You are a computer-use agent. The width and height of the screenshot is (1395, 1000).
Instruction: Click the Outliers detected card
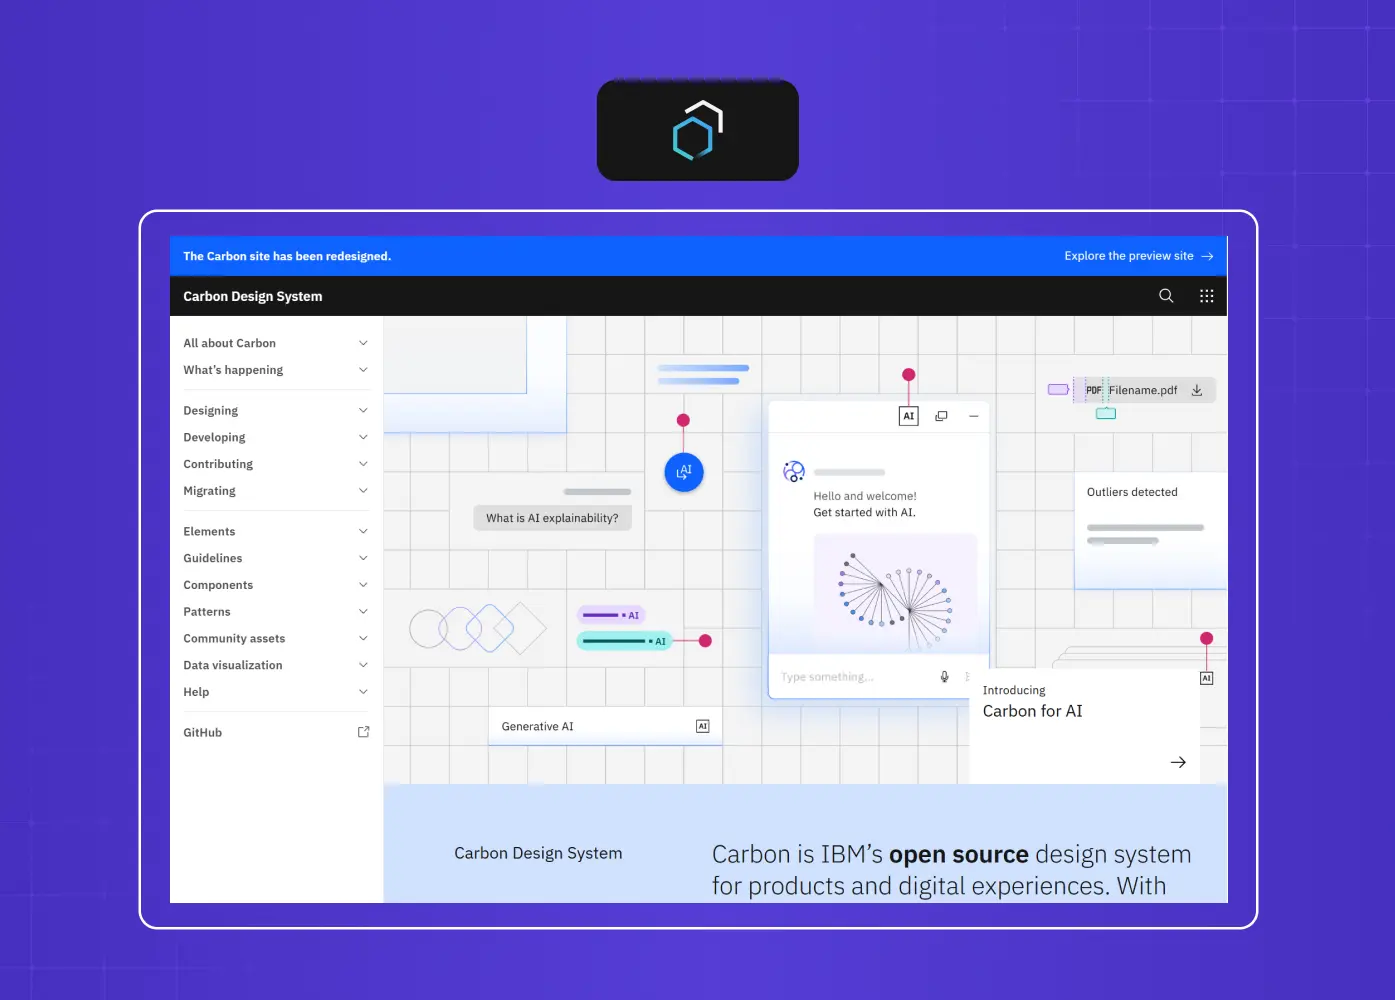(x=1150, y=530)
